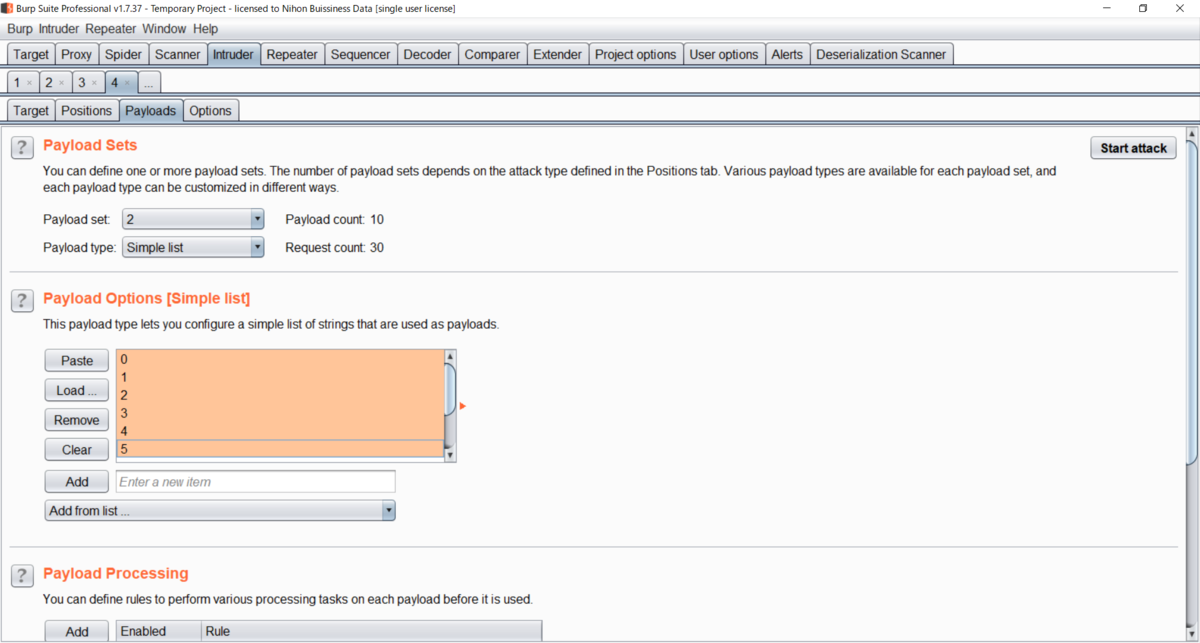
Task: Close Intruder attack tab 4
Action: 127,83
